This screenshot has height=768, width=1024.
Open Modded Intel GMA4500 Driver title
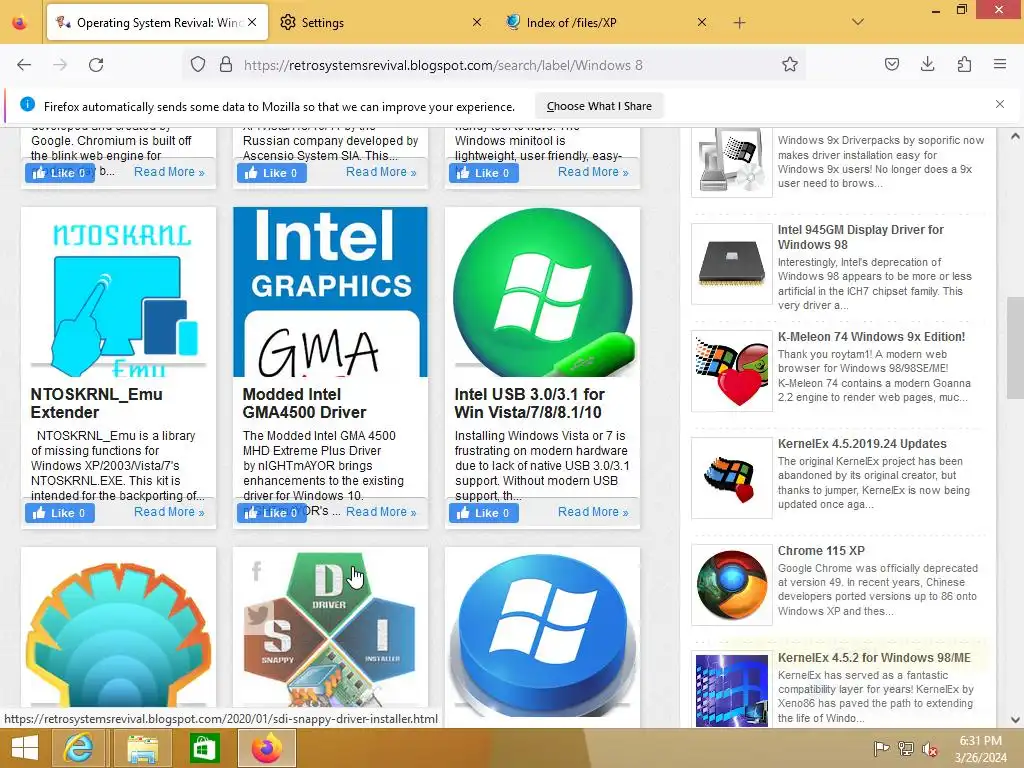pos(304,403)
